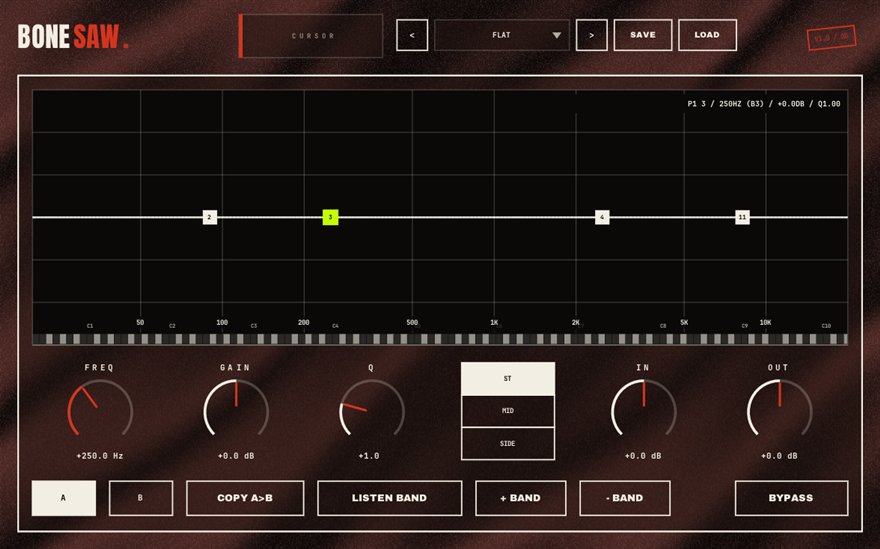The width and height of the screenshot is (880, 549).
Task: Click the 1K frequency label
Action: click(x=494, y=323)
